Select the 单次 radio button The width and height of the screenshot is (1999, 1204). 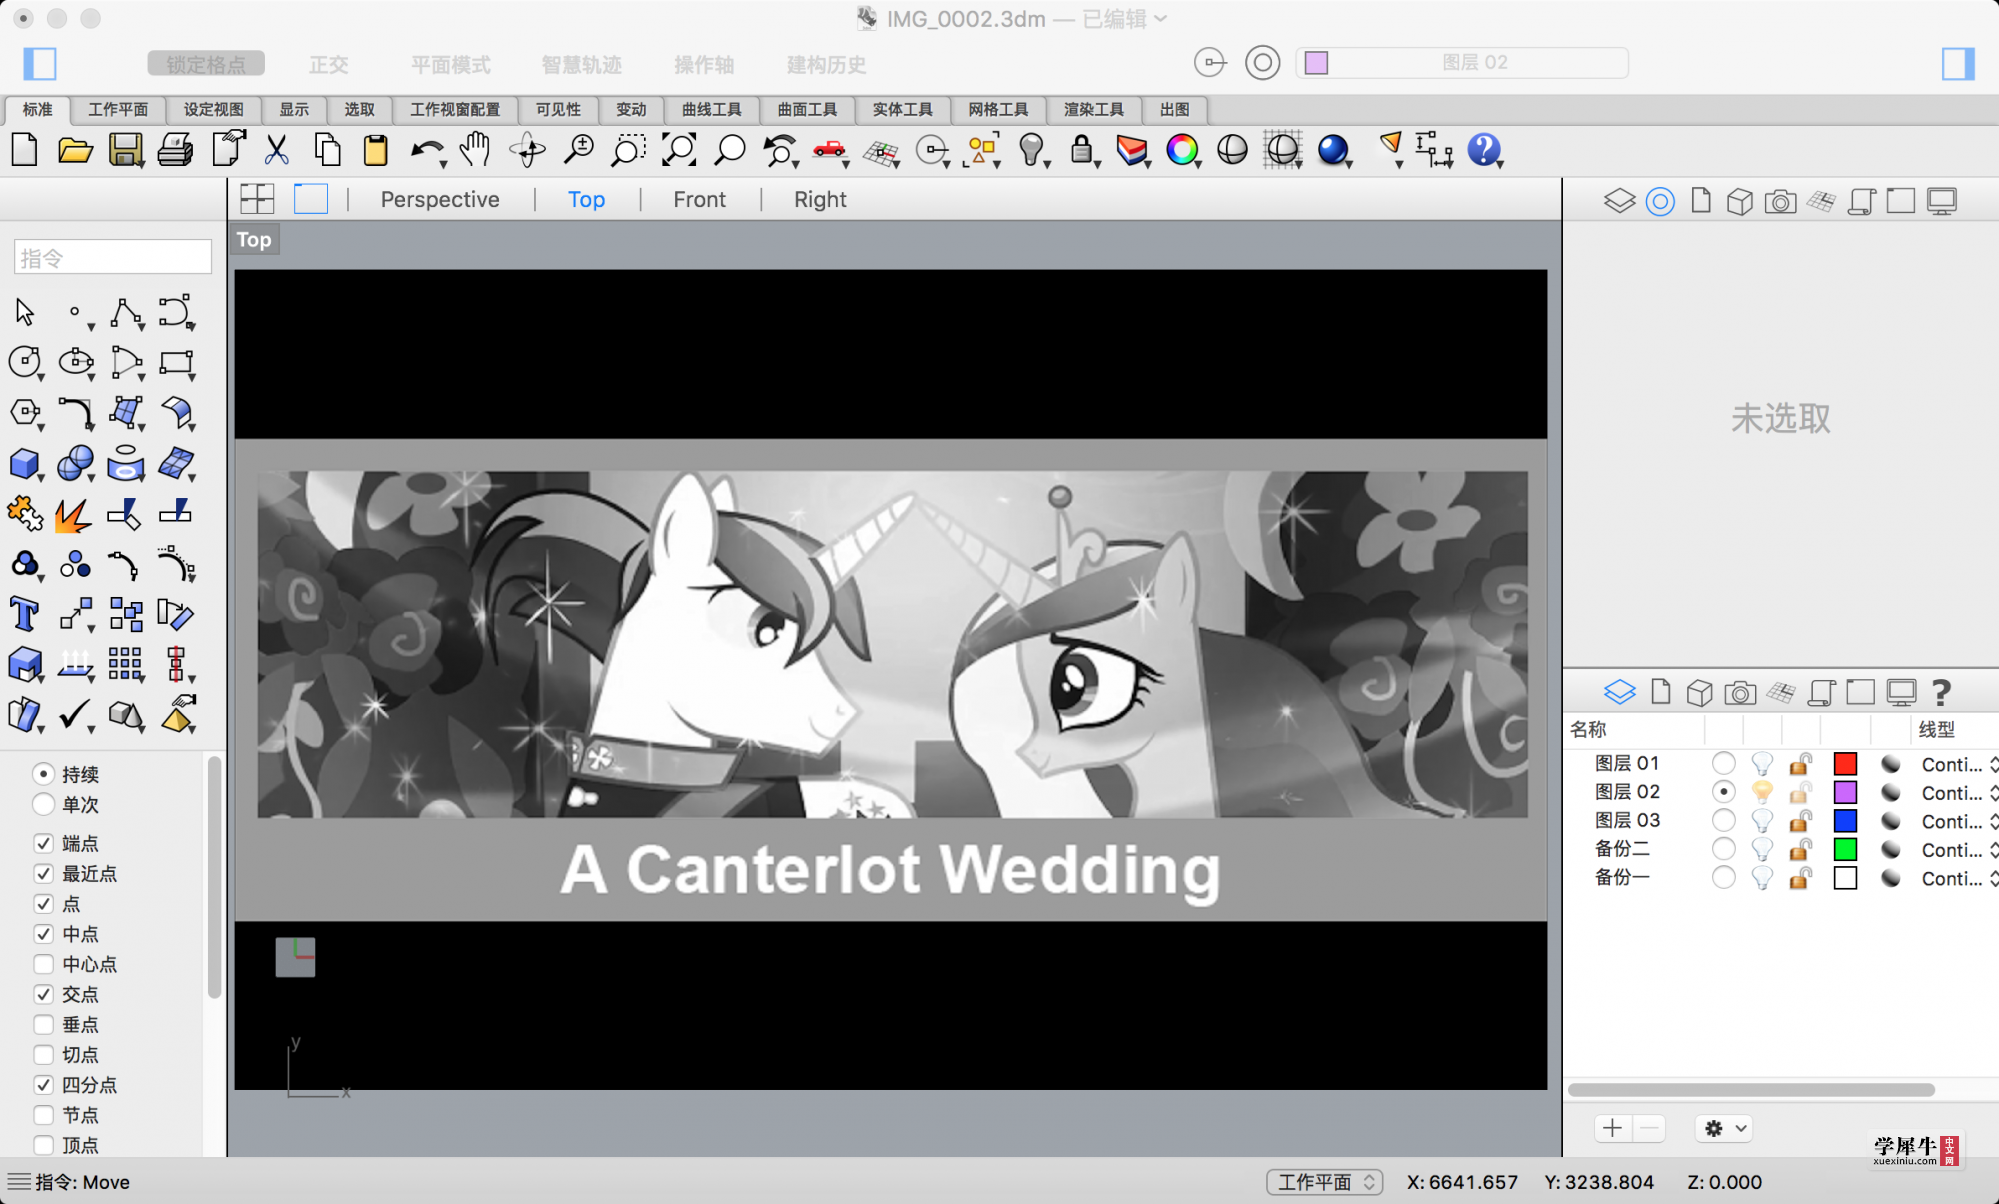coord(43,804)
